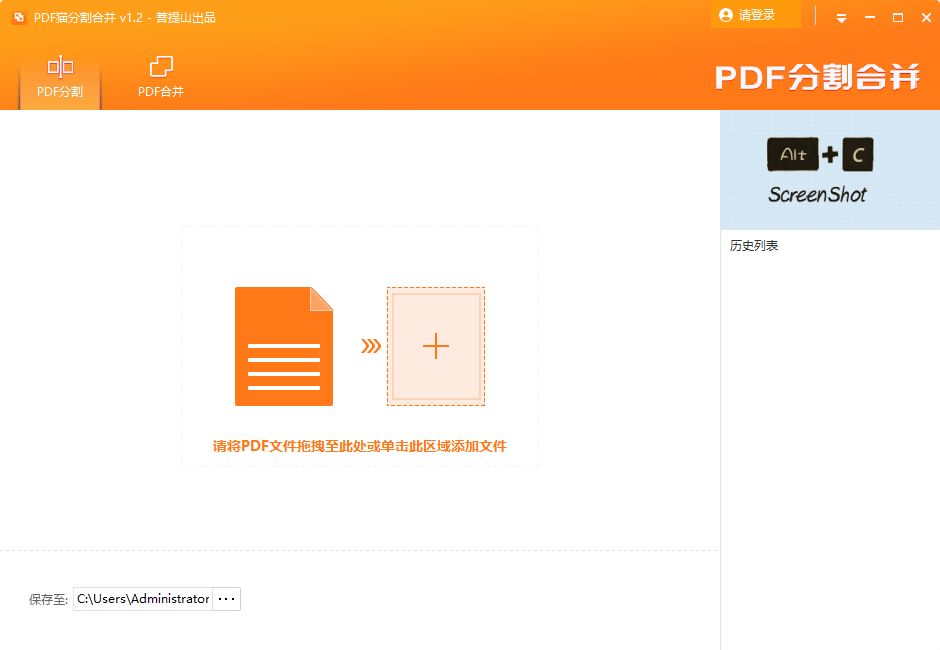Click the plus icon in the dashed box
The height and width of the screenshot is (650, 940).
pyautogui.click(x=436, y=346)
